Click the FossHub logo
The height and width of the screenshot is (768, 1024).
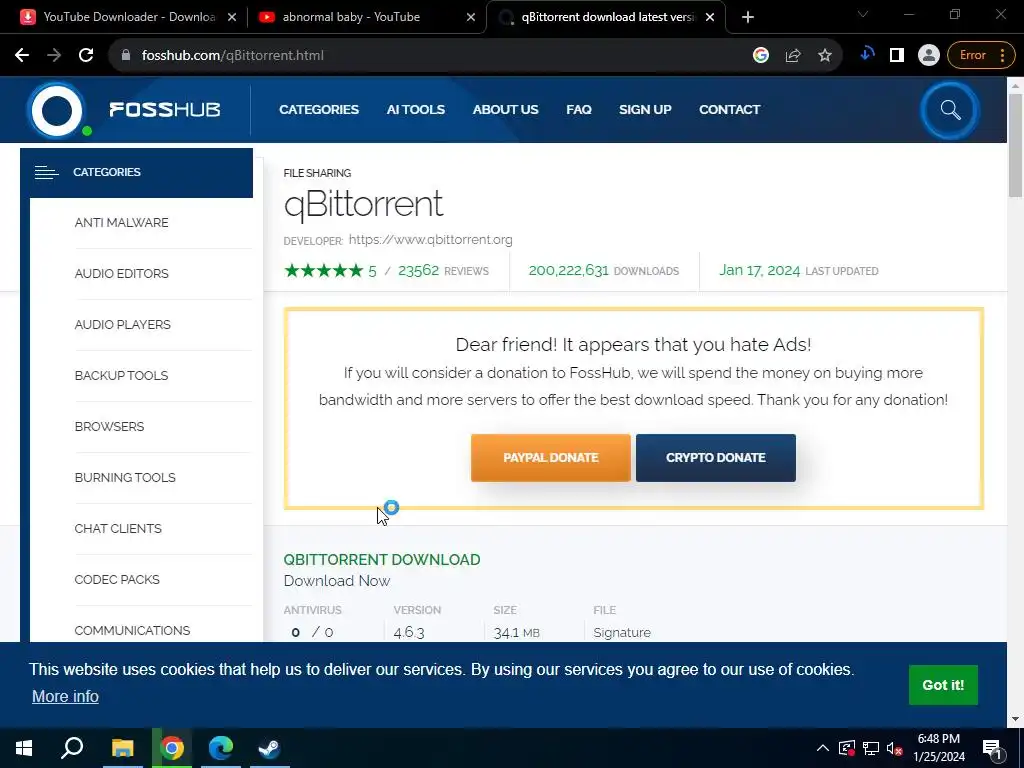pos(124,110)
